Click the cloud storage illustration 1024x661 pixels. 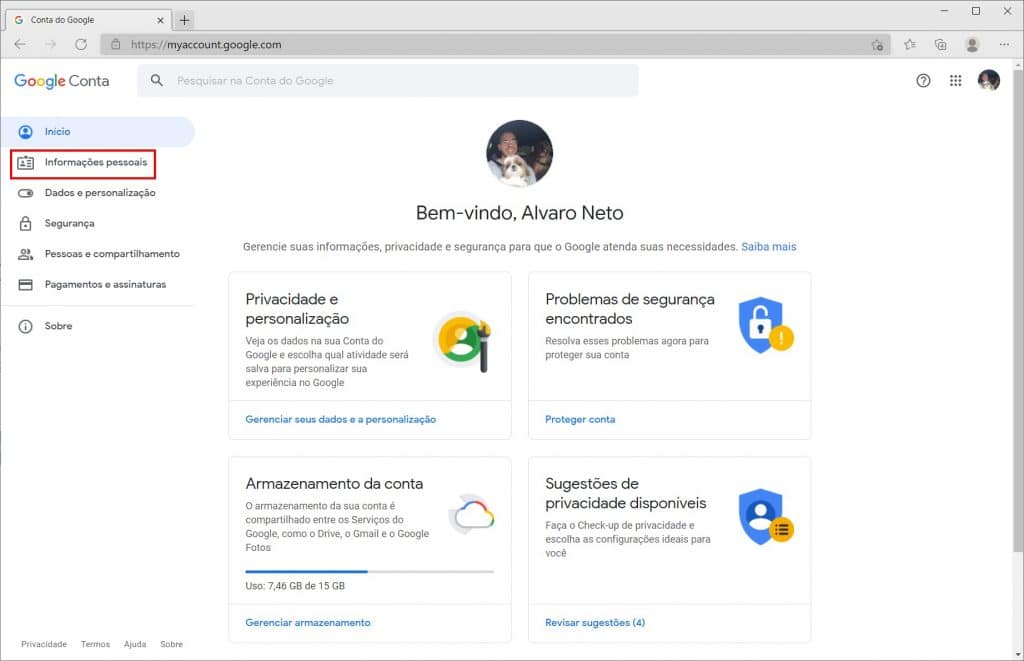pyautogui.click(x=472, y=514)
